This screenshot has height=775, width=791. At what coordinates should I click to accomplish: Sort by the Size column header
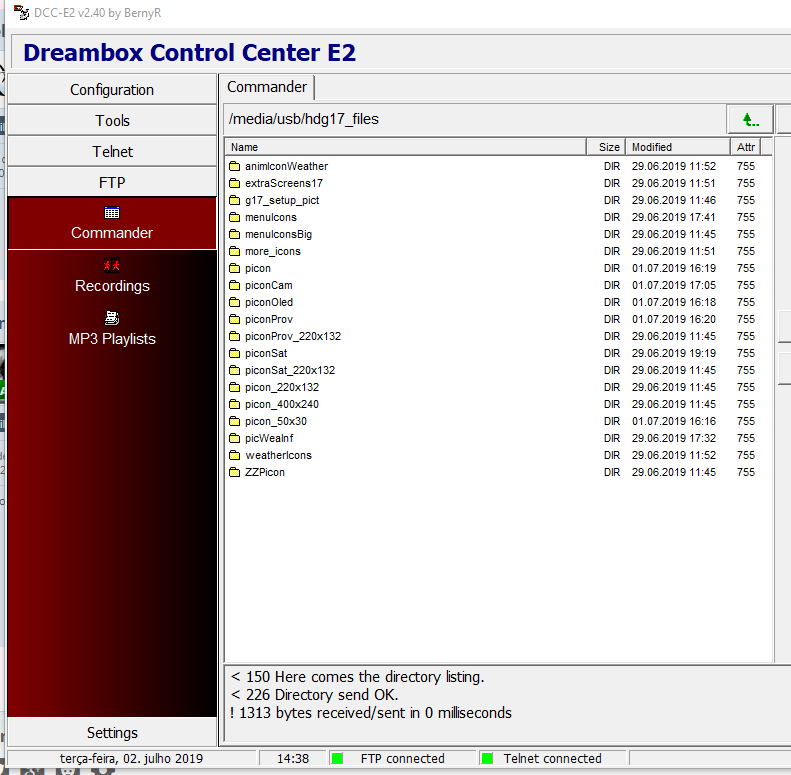[606, 147]
